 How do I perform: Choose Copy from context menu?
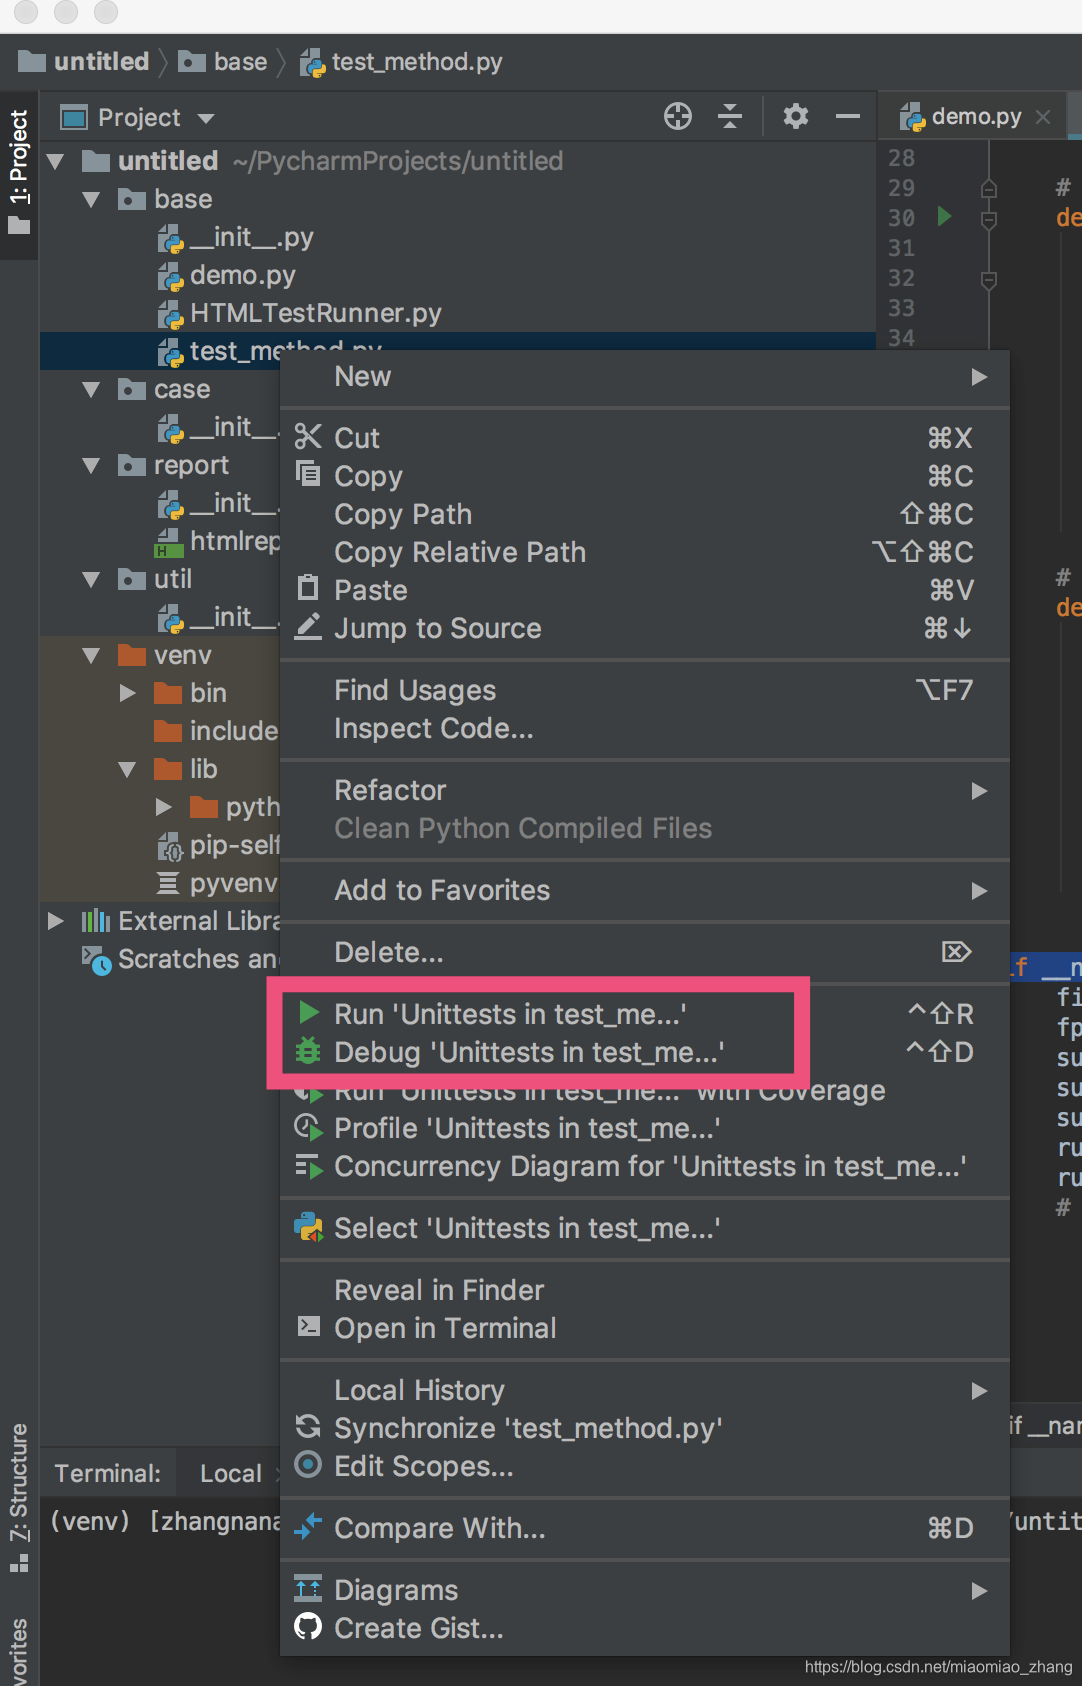coord(645,476)
